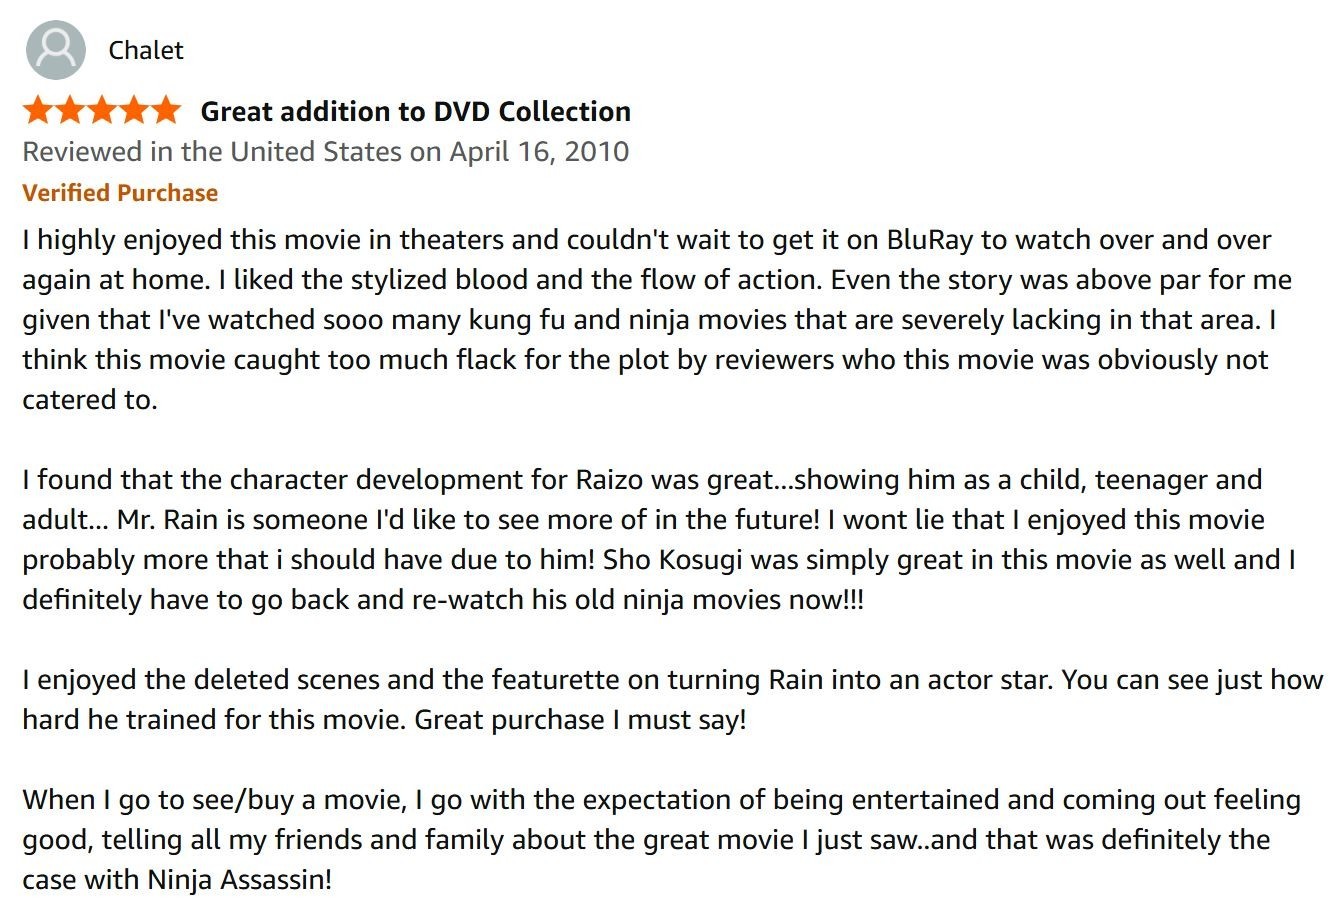Click the name 'Raizo' in review text
The width and height of the screenshot is (1333, 901).
609,480
